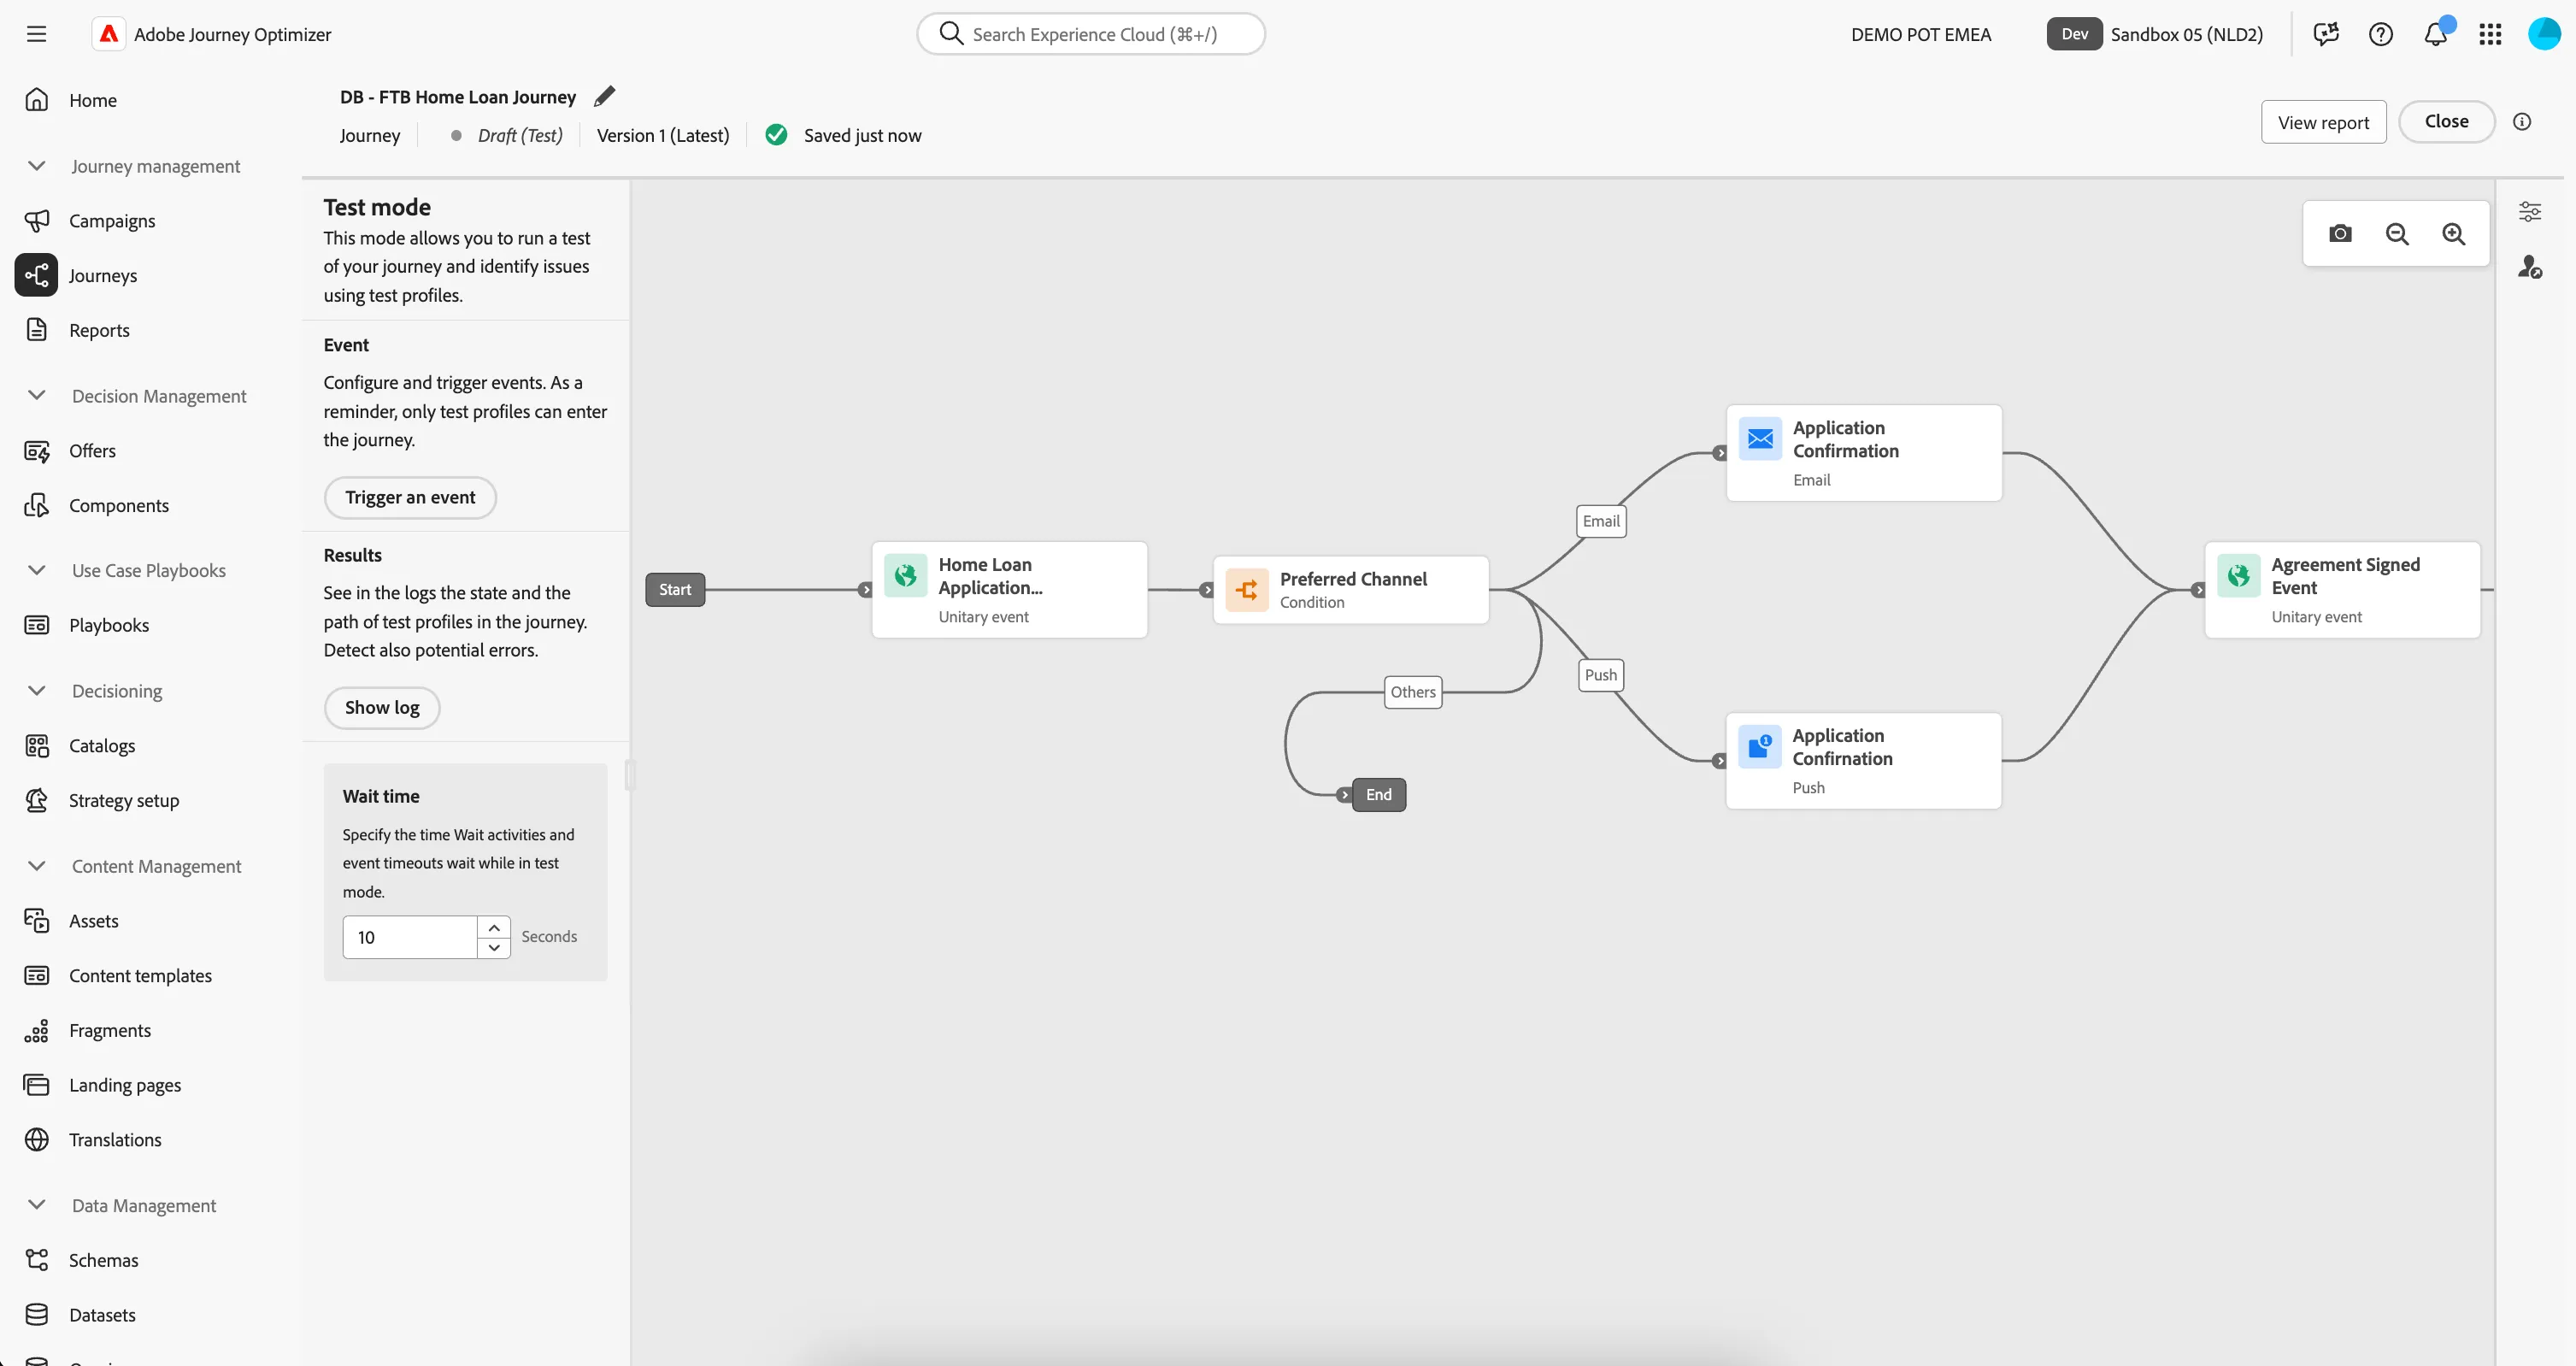Click the Show log button
Screen dimensions: 2576x1366
pyautogui.click(x=382, y=707)
